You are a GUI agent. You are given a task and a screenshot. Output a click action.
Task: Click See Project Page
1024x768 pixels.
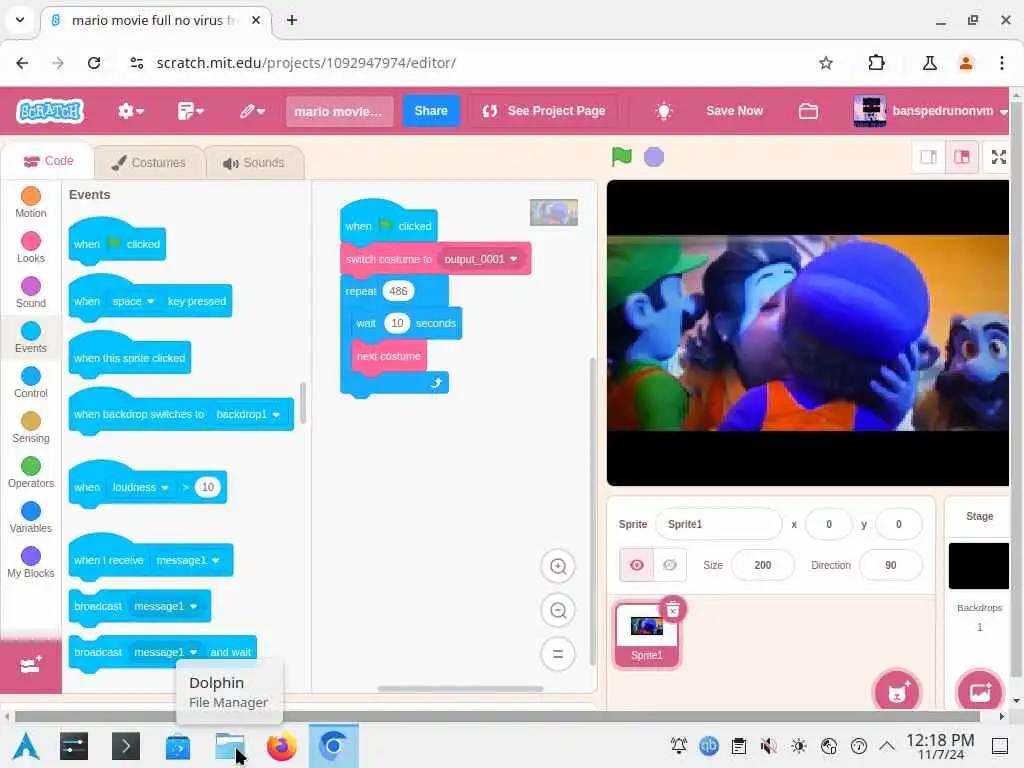click(544, 111)
